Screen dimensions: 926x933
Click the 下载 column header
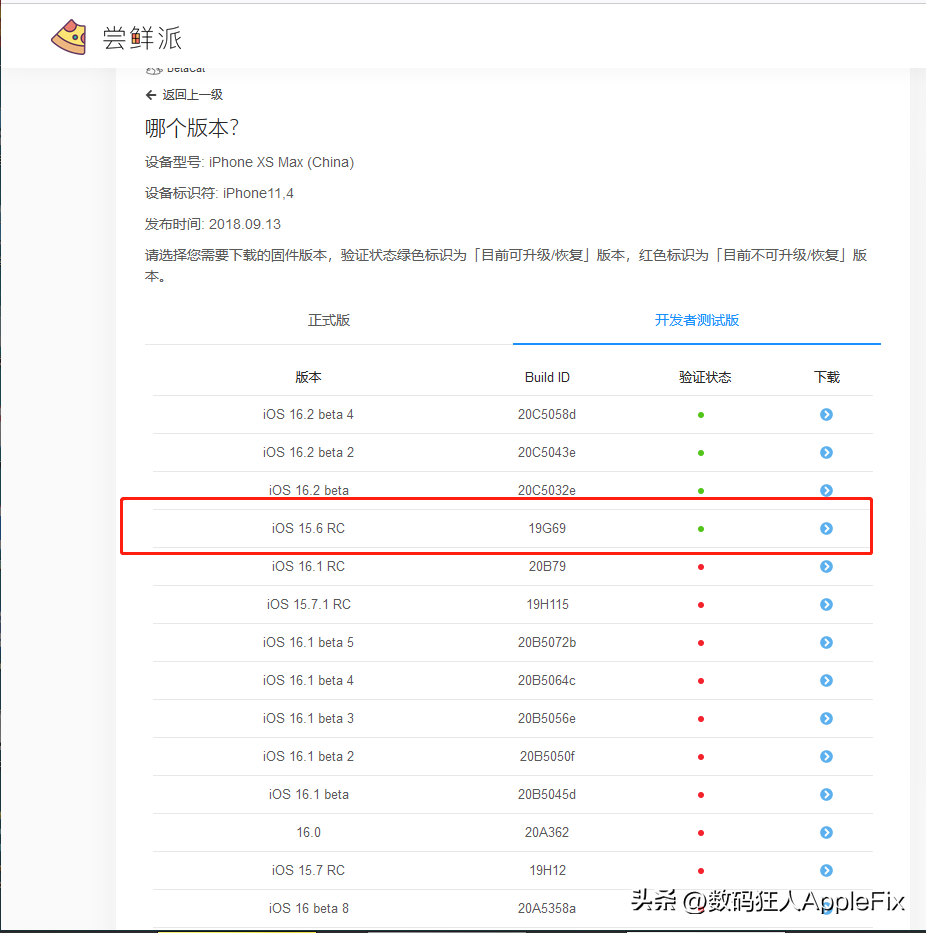[x=826, y=377]
